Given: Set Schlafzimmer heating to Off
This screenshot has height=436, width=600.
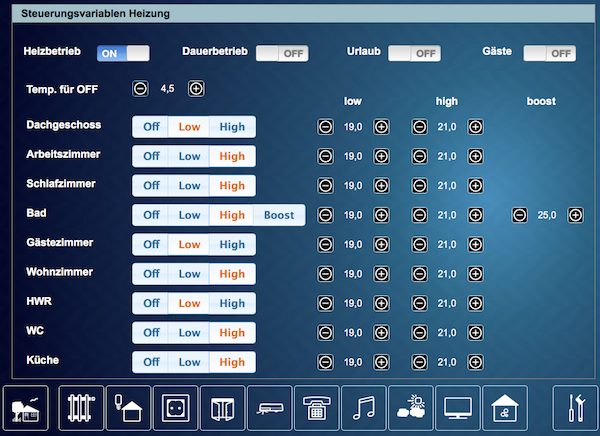Looking at the screenshot, I should (x=150, y=186).
